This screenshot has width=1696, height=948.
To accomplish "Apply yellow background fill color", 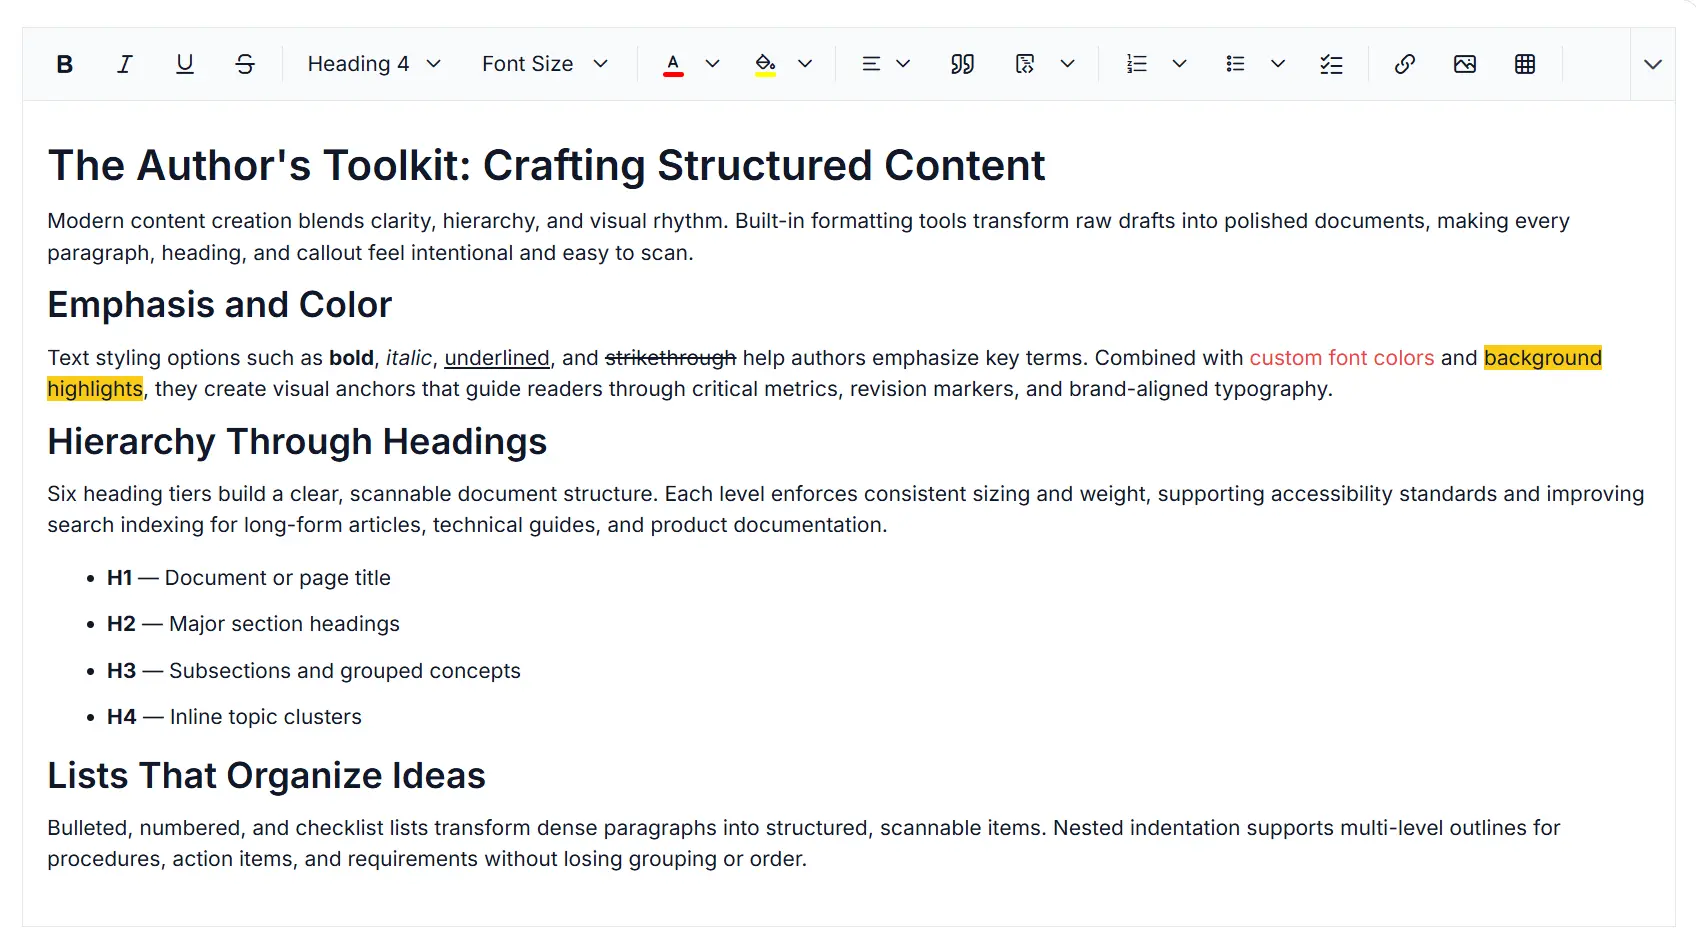I will pos(765,64).
